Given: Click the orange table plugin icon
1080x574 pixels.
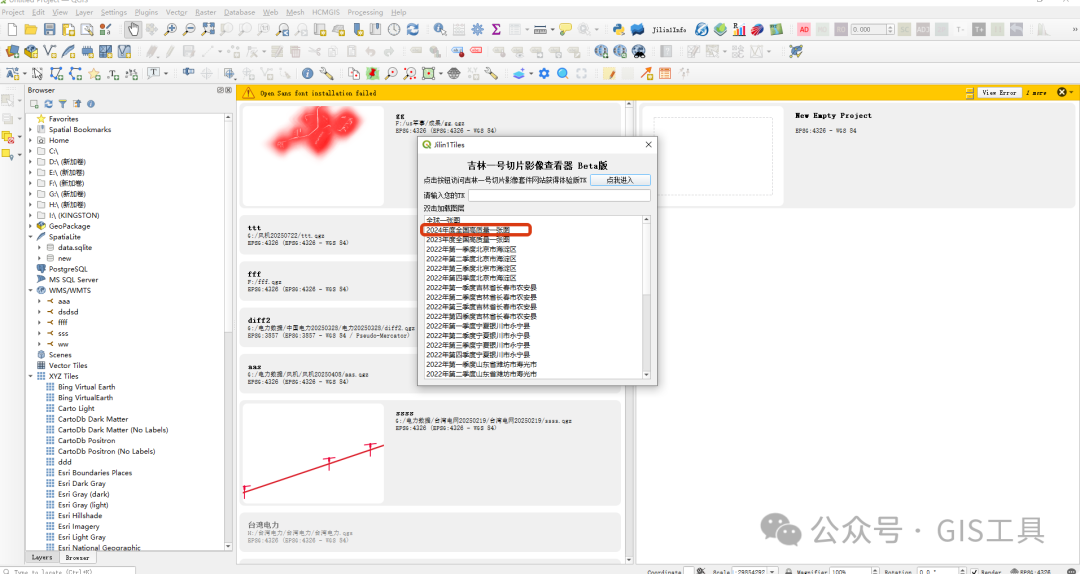Looking at the screenshot, I should (x=665, y=74).
